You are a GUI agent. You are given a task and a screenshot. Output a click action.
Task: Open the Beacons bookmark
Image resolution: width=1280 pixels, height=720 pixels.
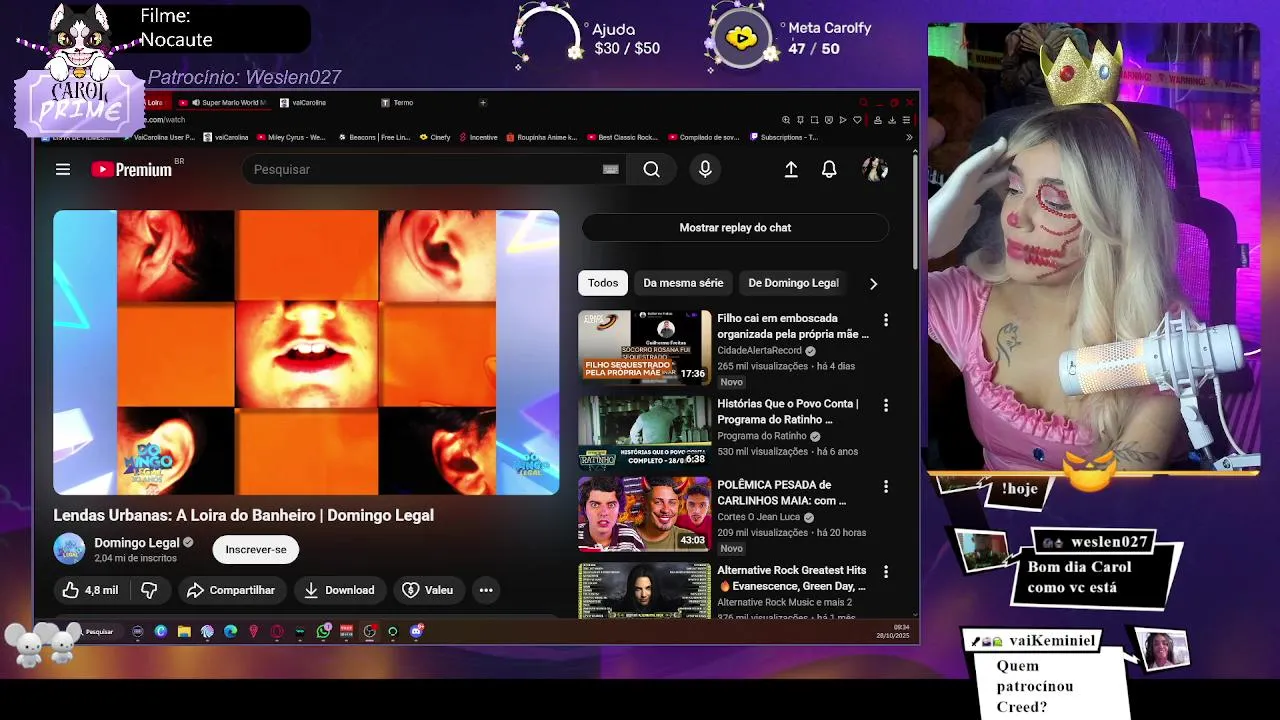click(x=375, y=137)
